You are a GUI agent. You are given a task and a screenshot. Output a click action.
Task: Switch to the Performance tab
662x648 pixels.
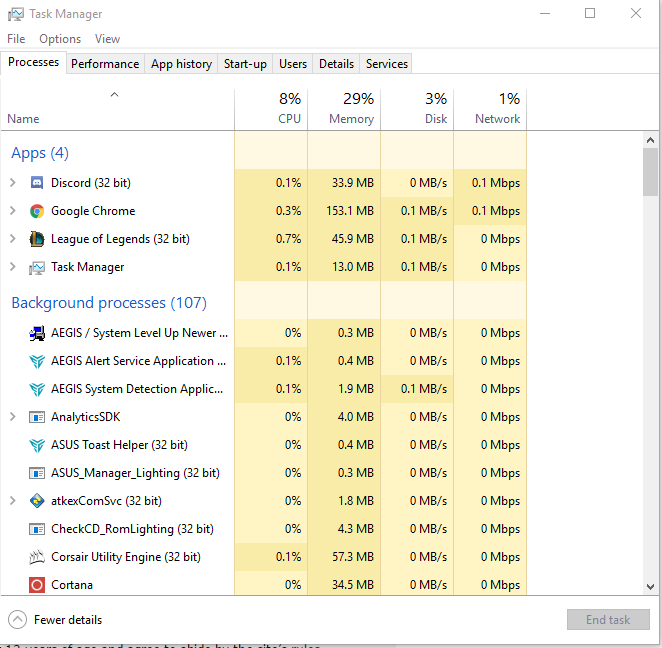pos(105,64)
